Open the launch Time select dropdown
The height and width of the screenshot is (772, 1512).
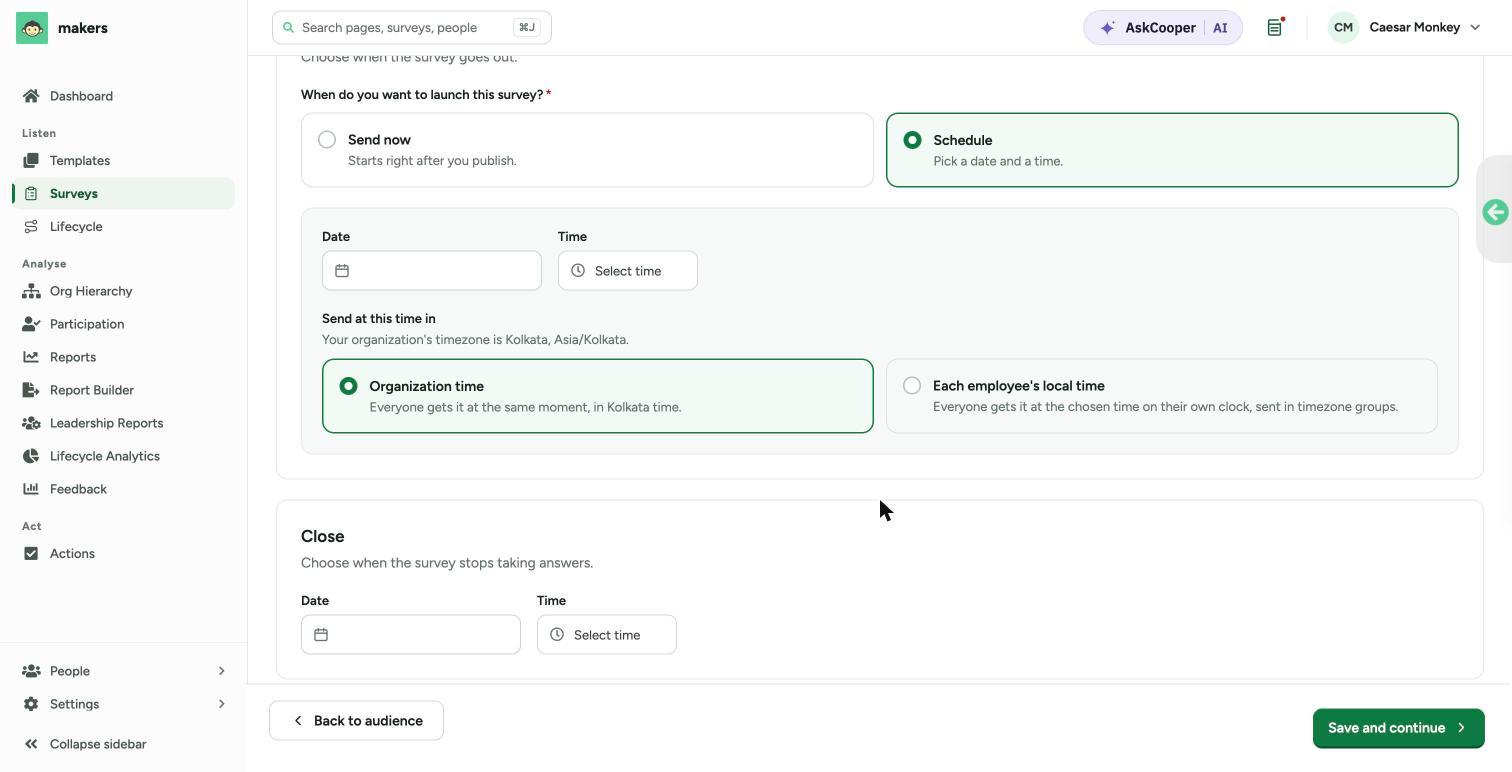(x=627, y=271)
